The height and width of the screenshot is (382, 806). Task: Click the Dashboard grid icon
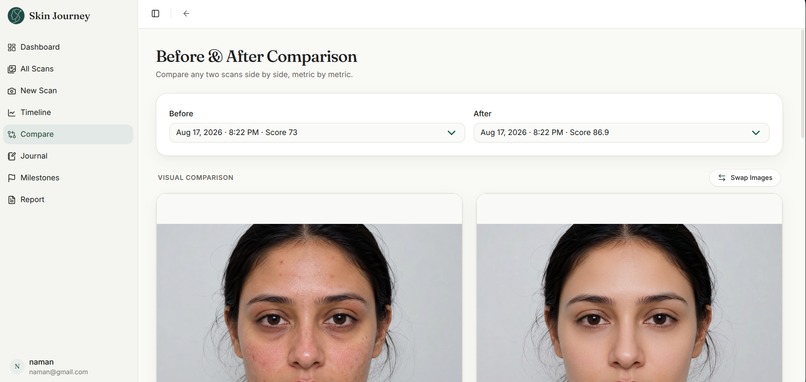coord(11,47)
